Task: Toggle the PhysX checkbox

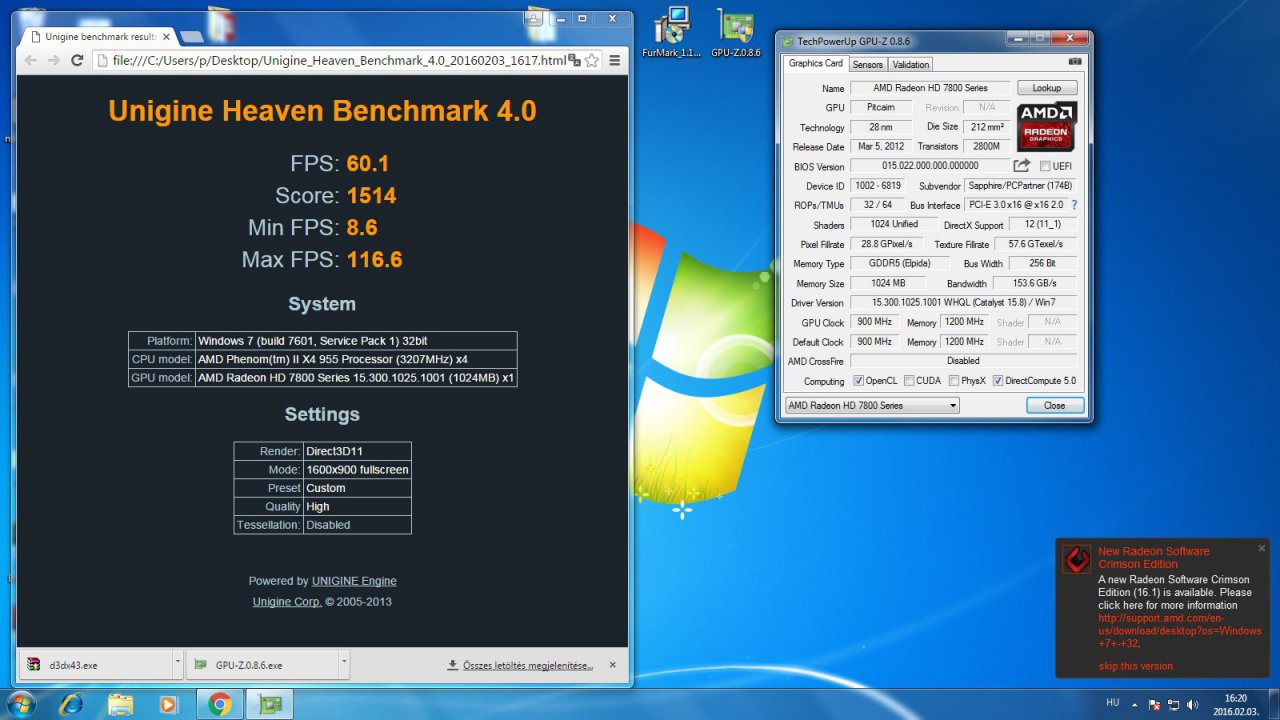Action: pyautogui.click(x=954, y=381)
